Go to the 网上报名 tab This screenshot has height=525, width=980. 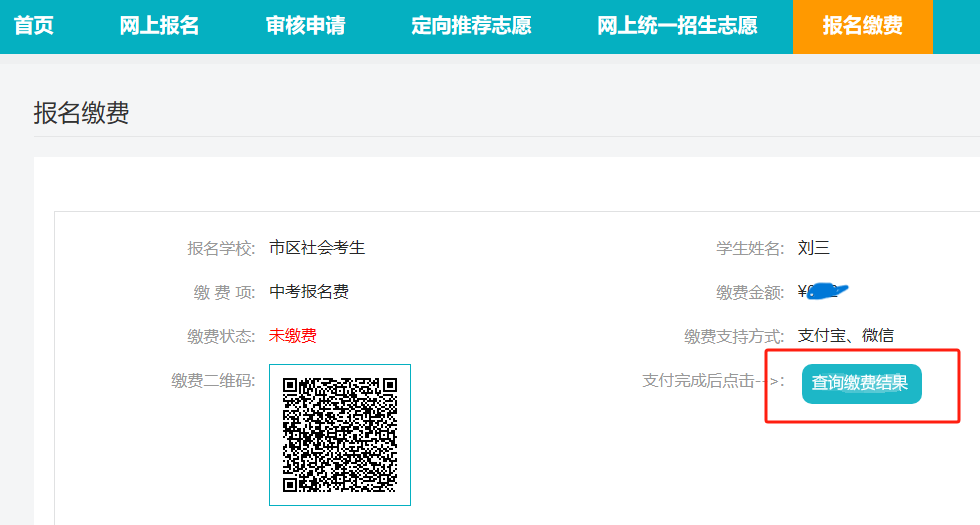coord(159,26)
